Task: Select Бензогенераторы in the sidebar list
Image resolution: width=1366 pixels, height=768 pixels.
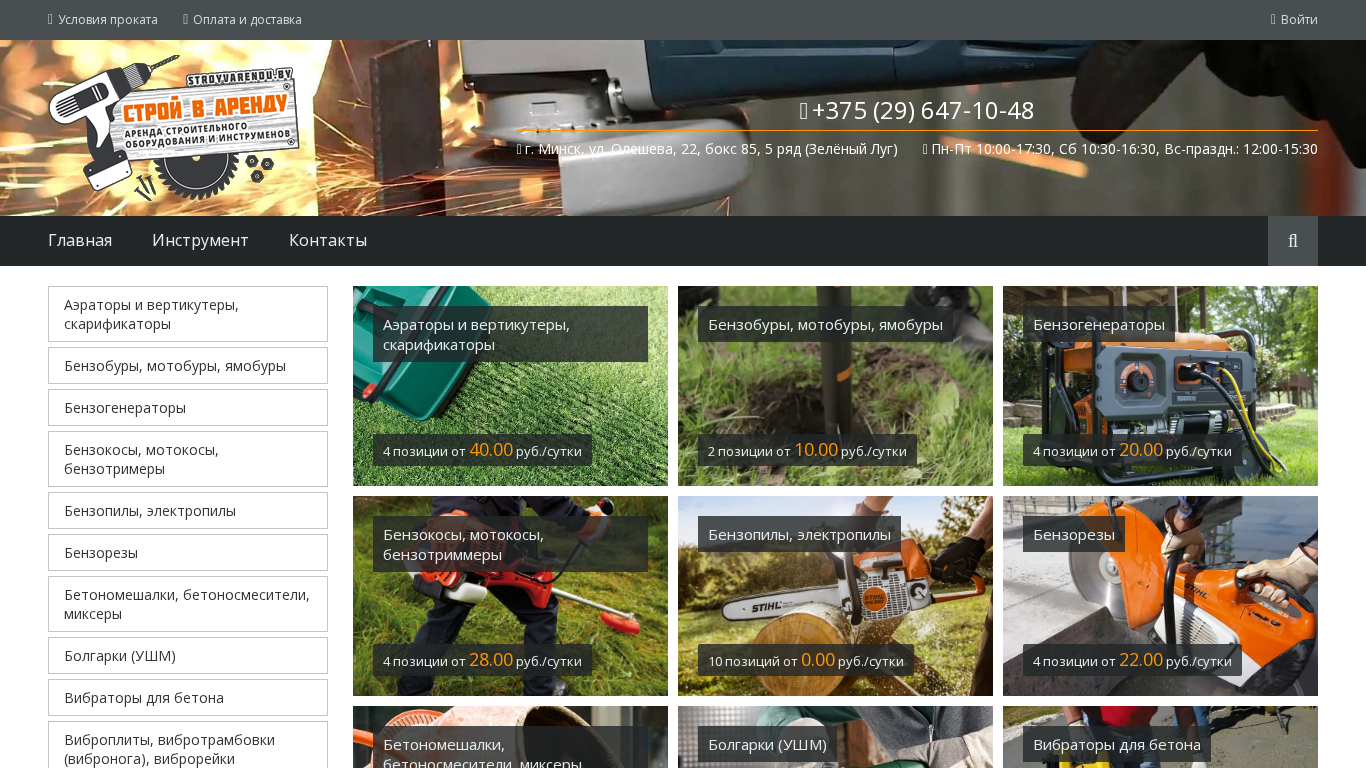Action: coord(188,408)
